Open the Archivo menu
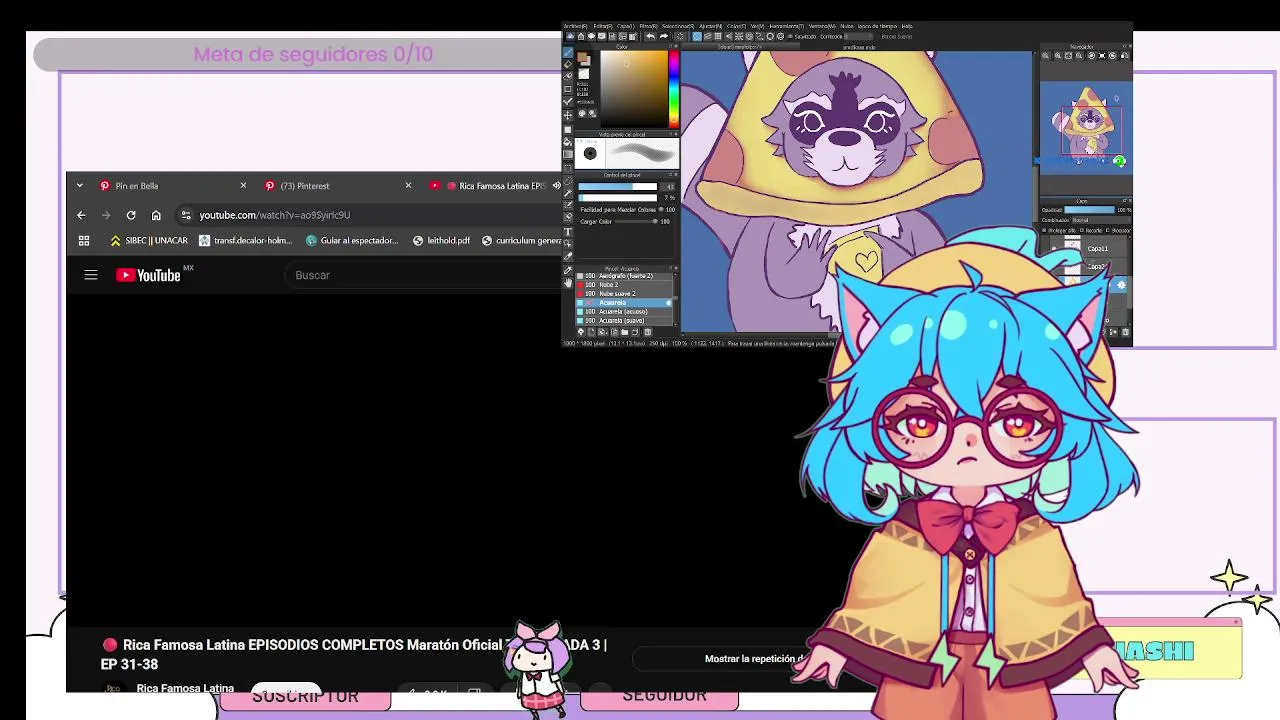Image resolution: width=1280 pixels, height=720 pixels. click(x=575, y=26)
